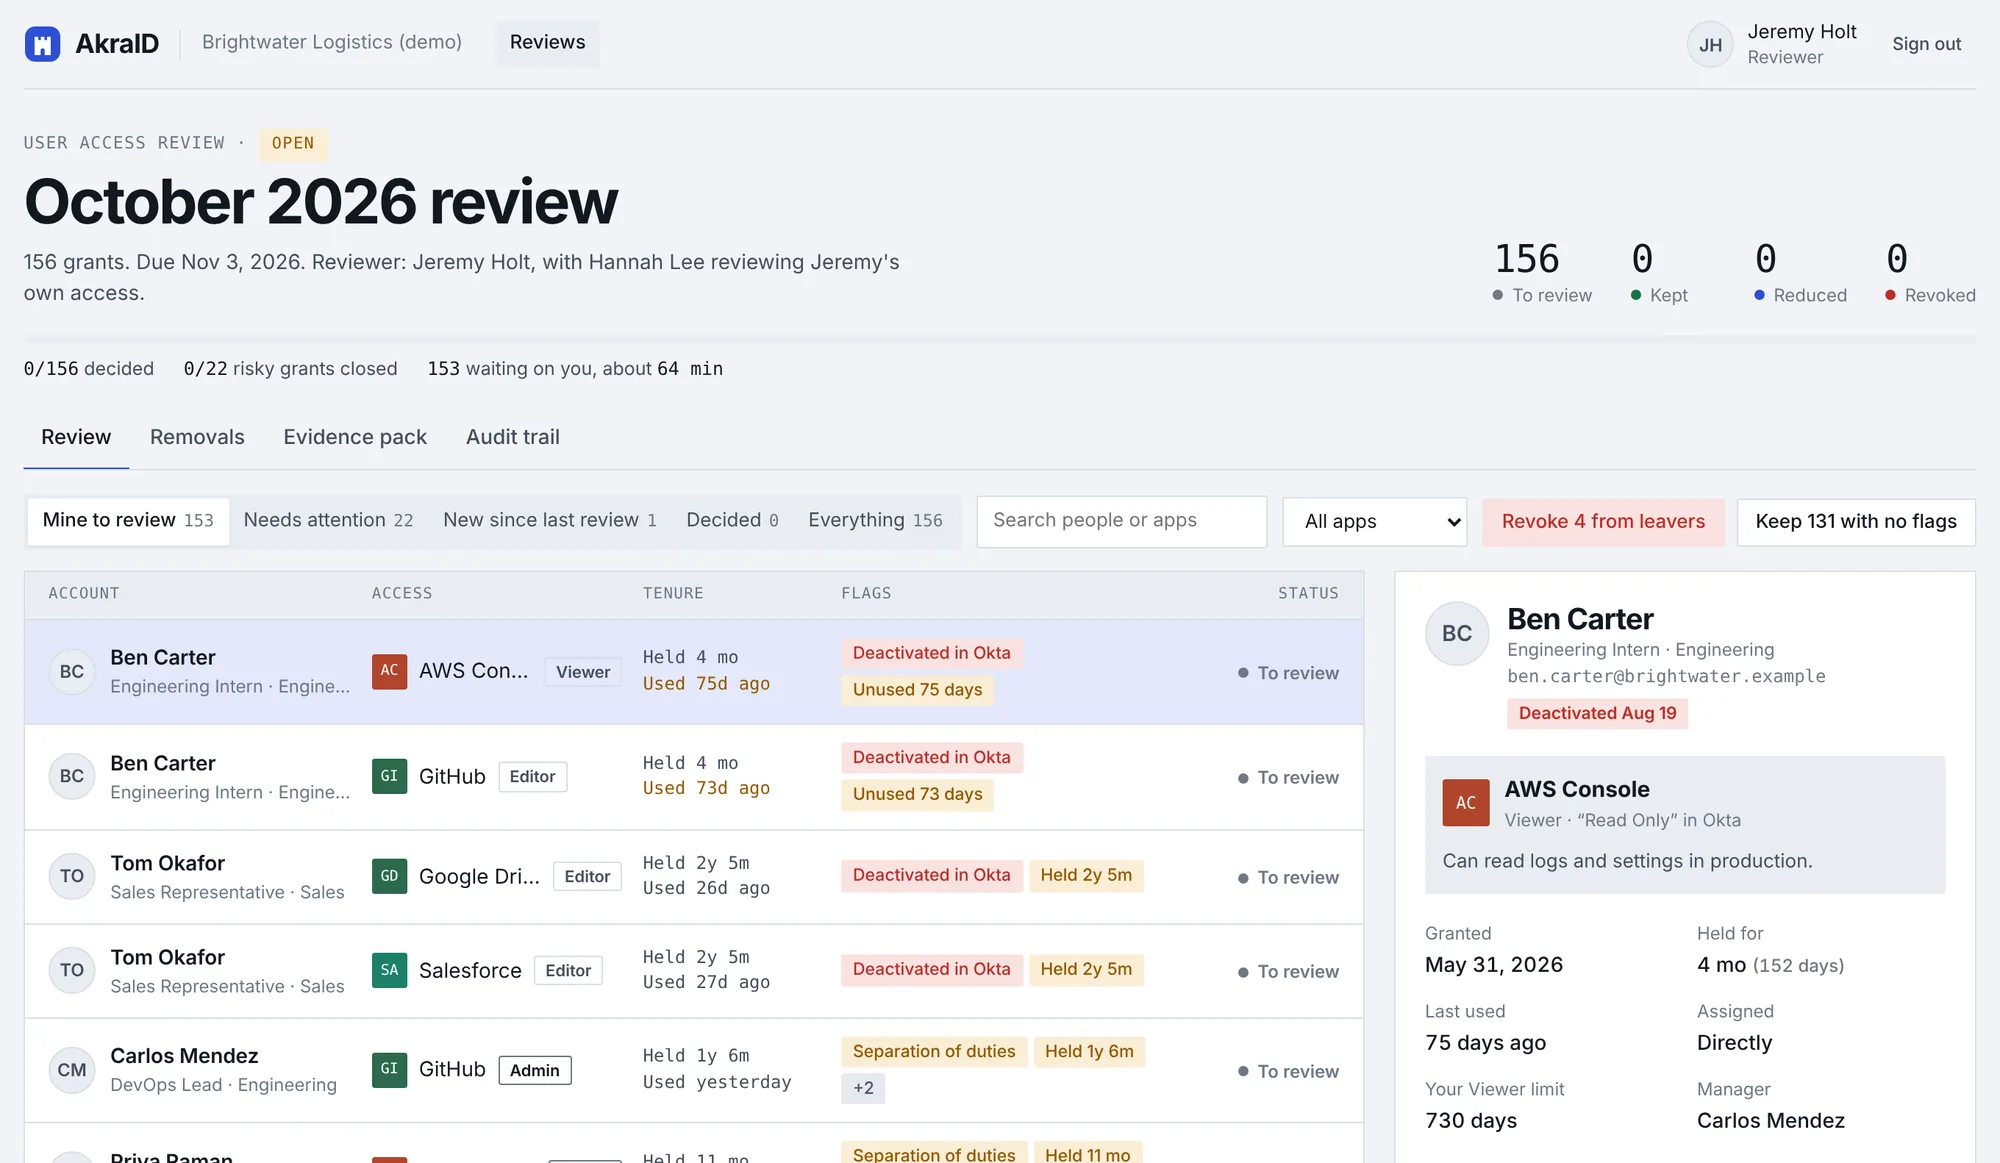
Task: Open the Evidence pack tab
Action: [x=355, y=437]
